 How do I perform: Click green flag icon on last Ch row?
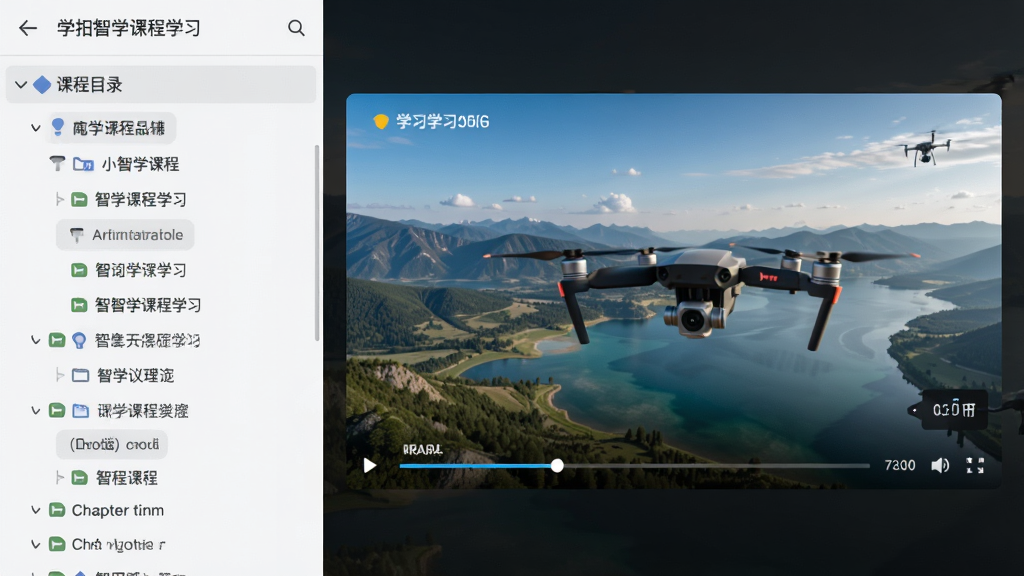[57, 544]
